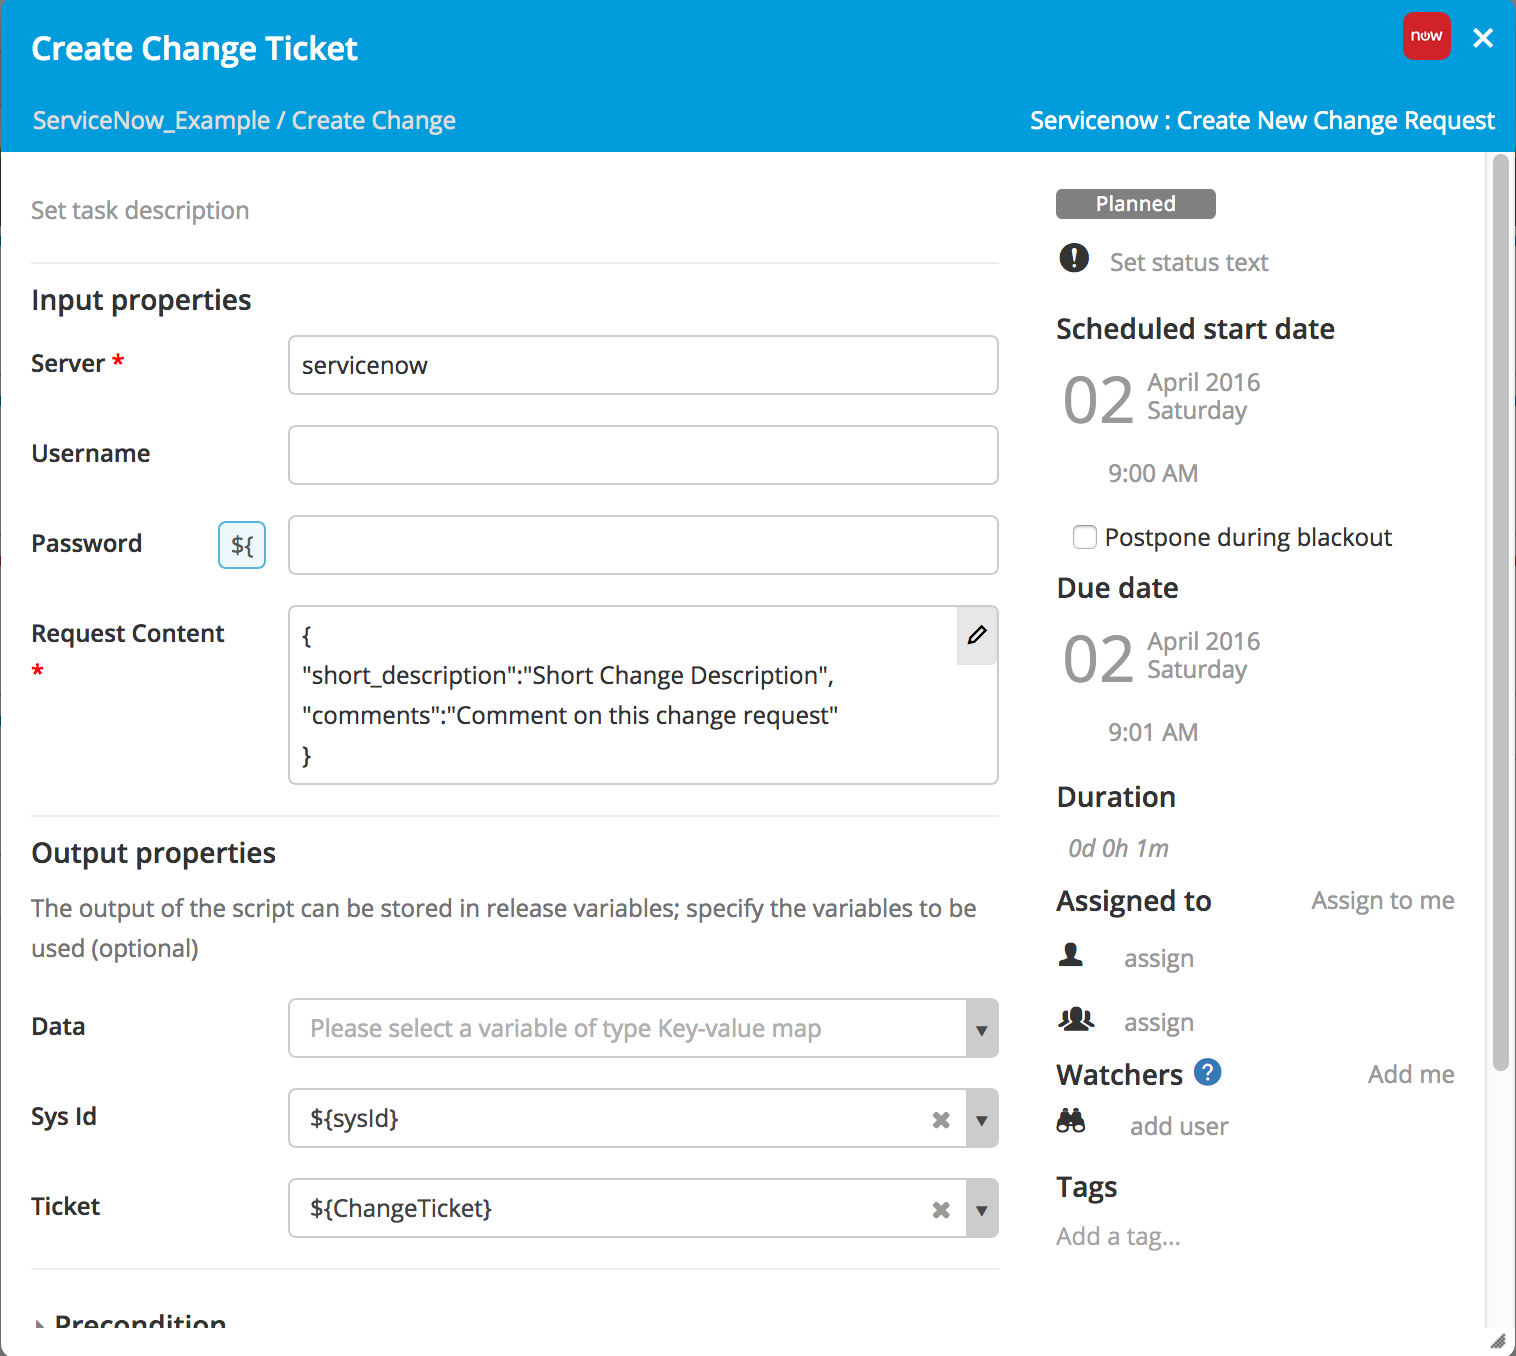Click the status alert exclamation icon

click(1074, 258)
